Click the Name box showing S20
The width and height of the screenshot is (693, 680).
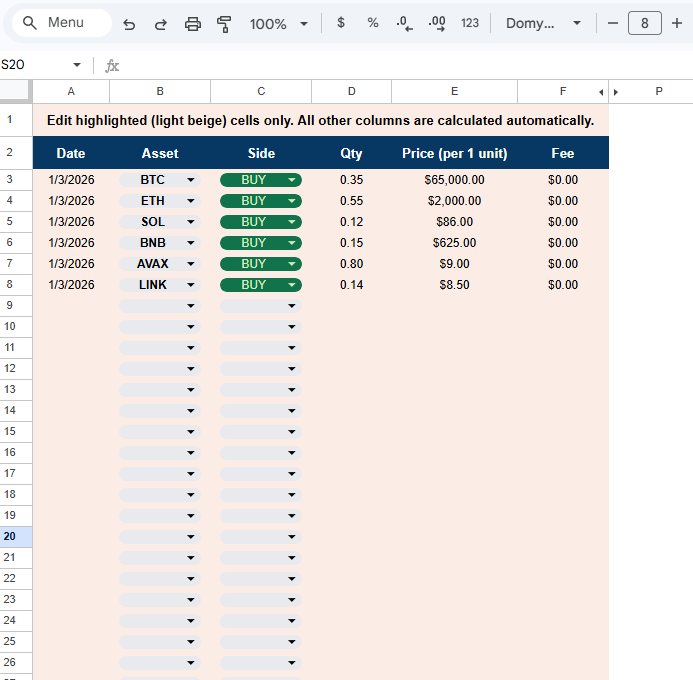click(x=34, y=65)
